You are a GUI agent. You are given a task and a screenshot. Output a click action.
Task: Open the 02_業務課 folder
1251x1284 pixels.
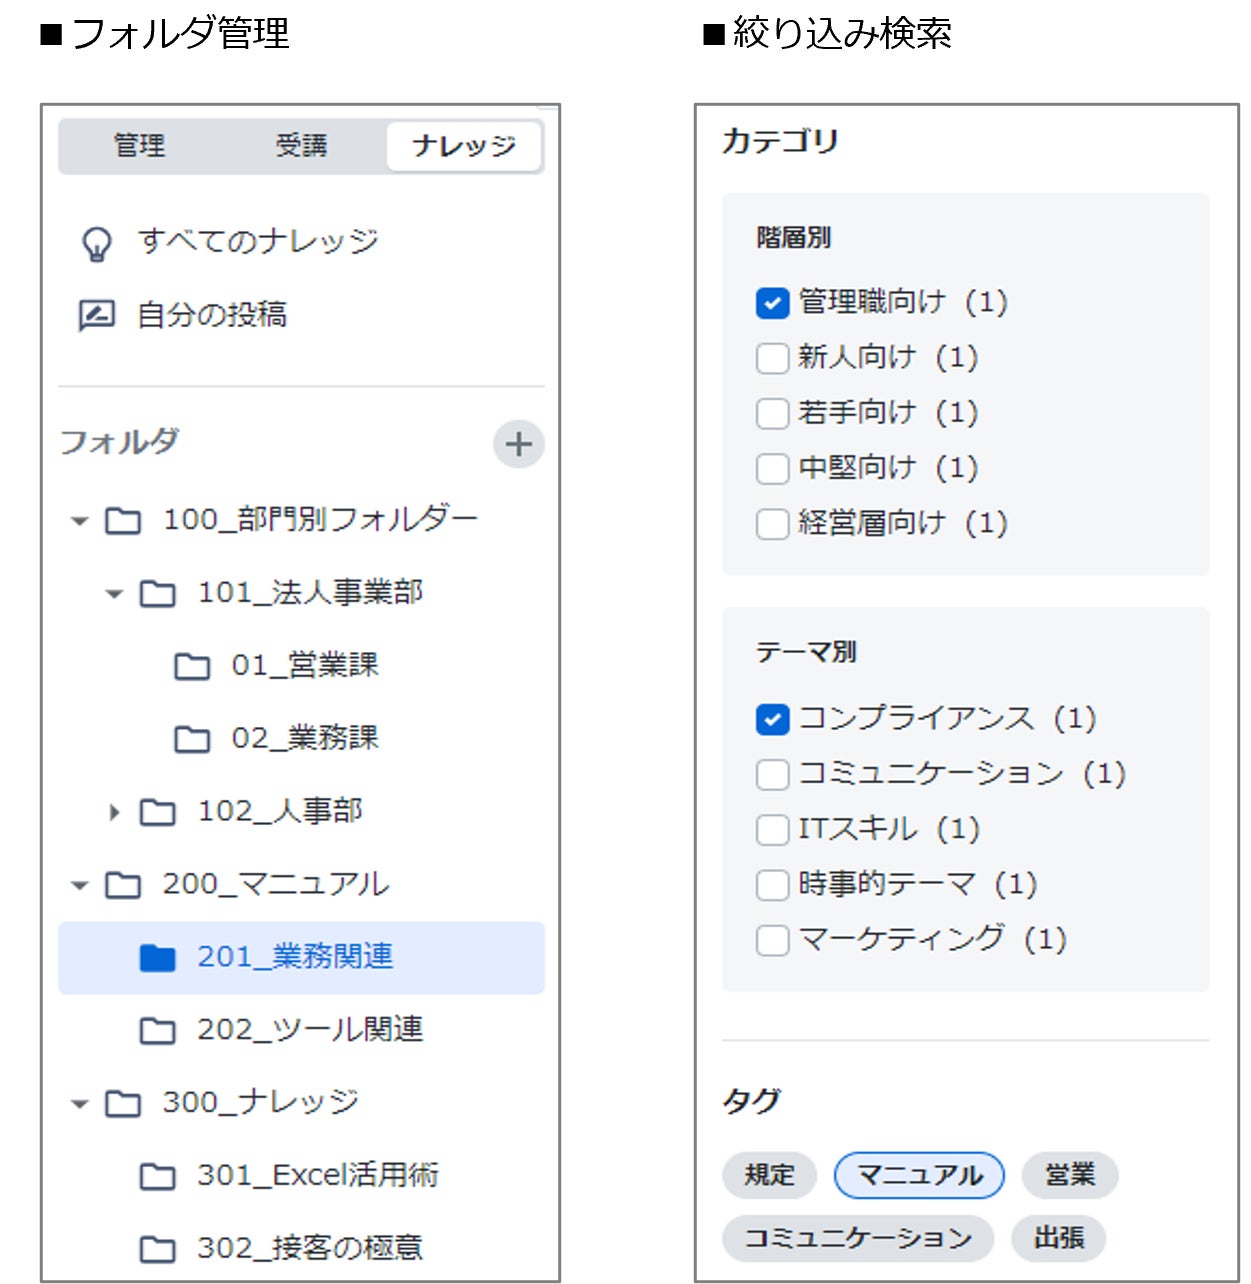[304, 738]
